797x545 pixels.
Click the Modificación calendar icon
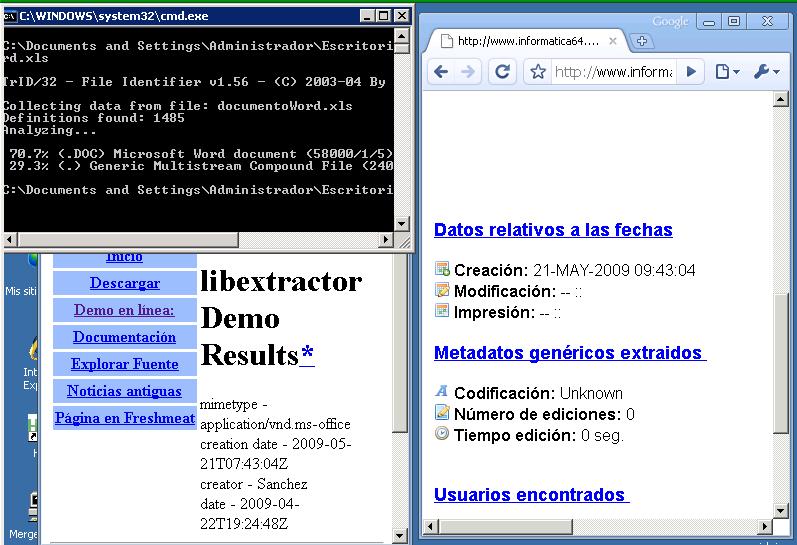[442, 290]
